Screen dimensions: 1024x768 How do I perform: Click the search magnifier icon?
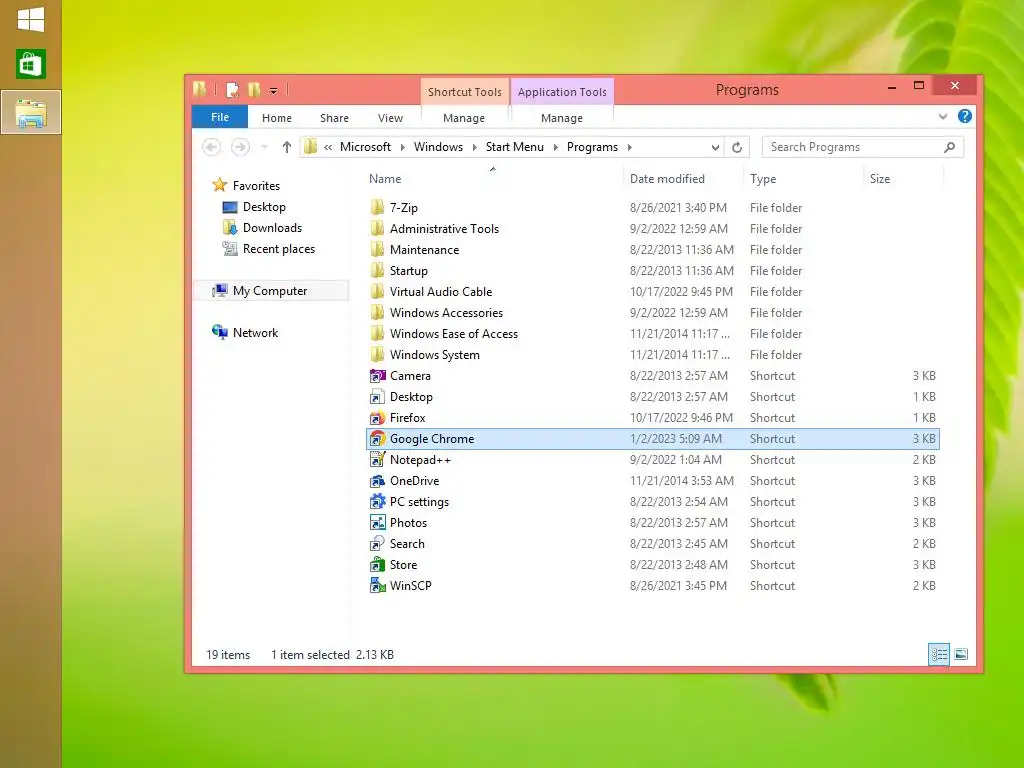[950, 147]
